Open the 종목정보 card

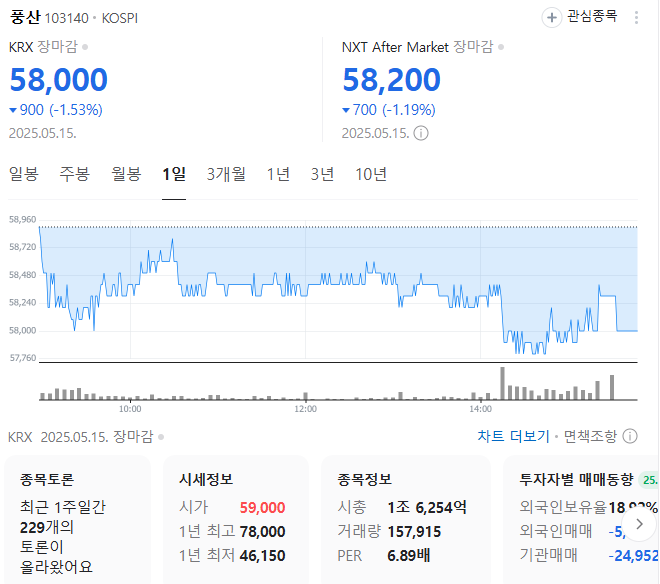(x=406, y=520)
